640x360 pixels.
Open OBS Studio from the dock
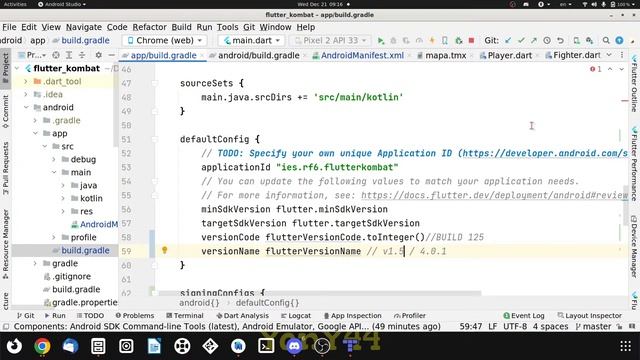322,346
